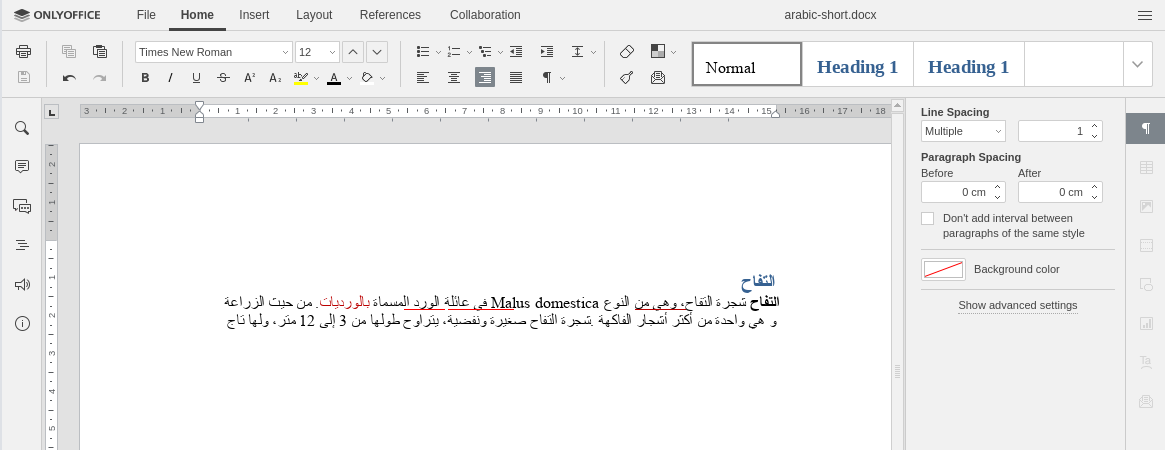
Task: Redo the last undone action
Action: [x=100, y=77]
